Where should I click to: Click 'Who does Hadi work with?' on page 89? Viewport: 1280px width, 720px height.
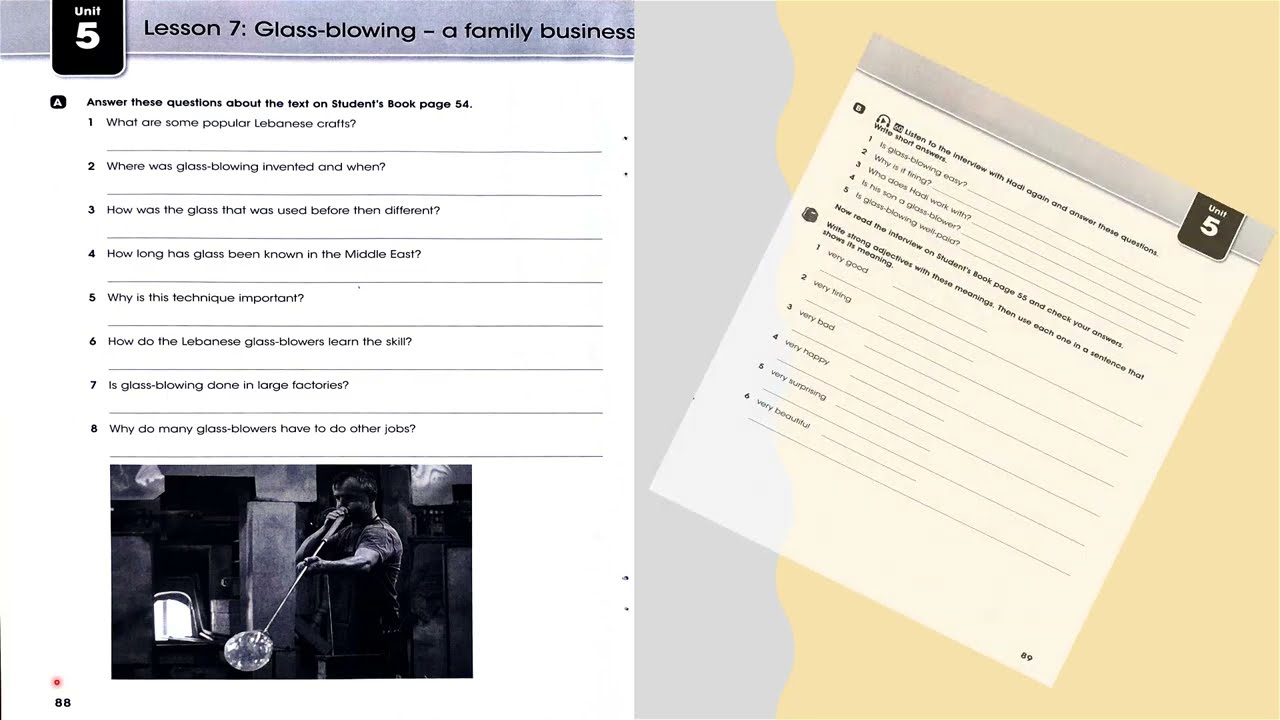tap(919, 193)
